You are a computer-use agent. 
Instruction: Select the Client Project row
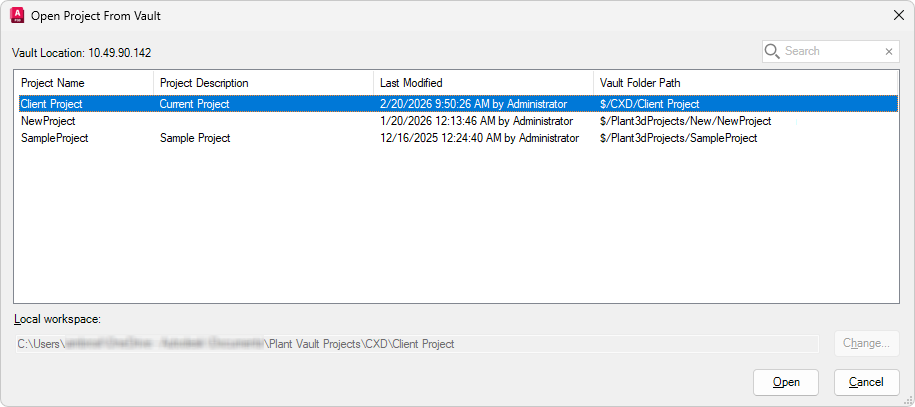[52, 104]
